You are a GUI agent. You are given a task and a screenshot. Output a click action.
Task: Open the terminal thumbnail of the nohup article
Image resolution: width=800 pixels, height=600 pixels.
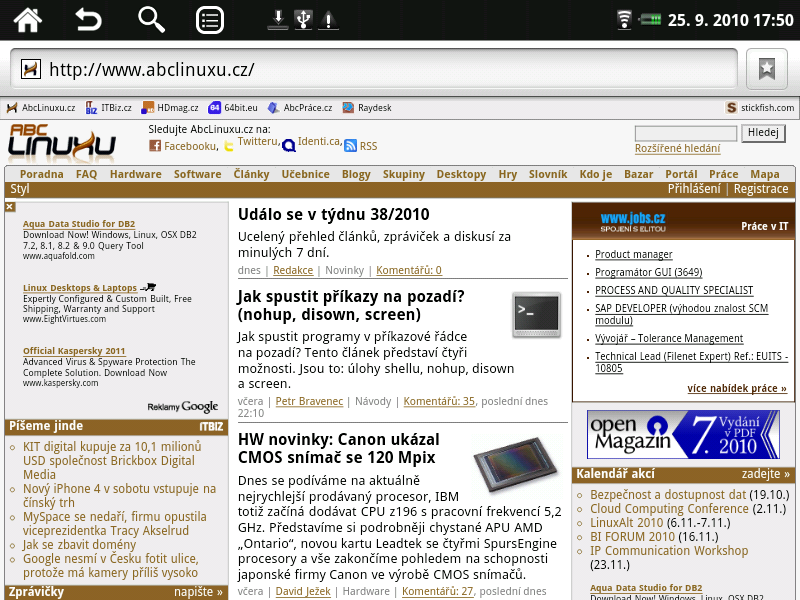coord(536,314)
